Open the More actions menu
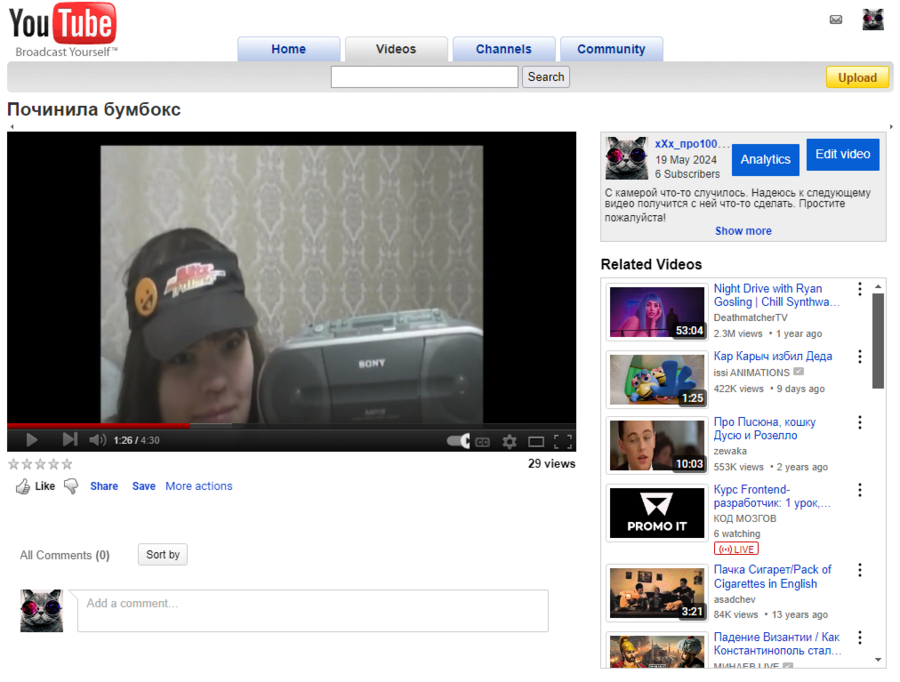 click(199, 486)
